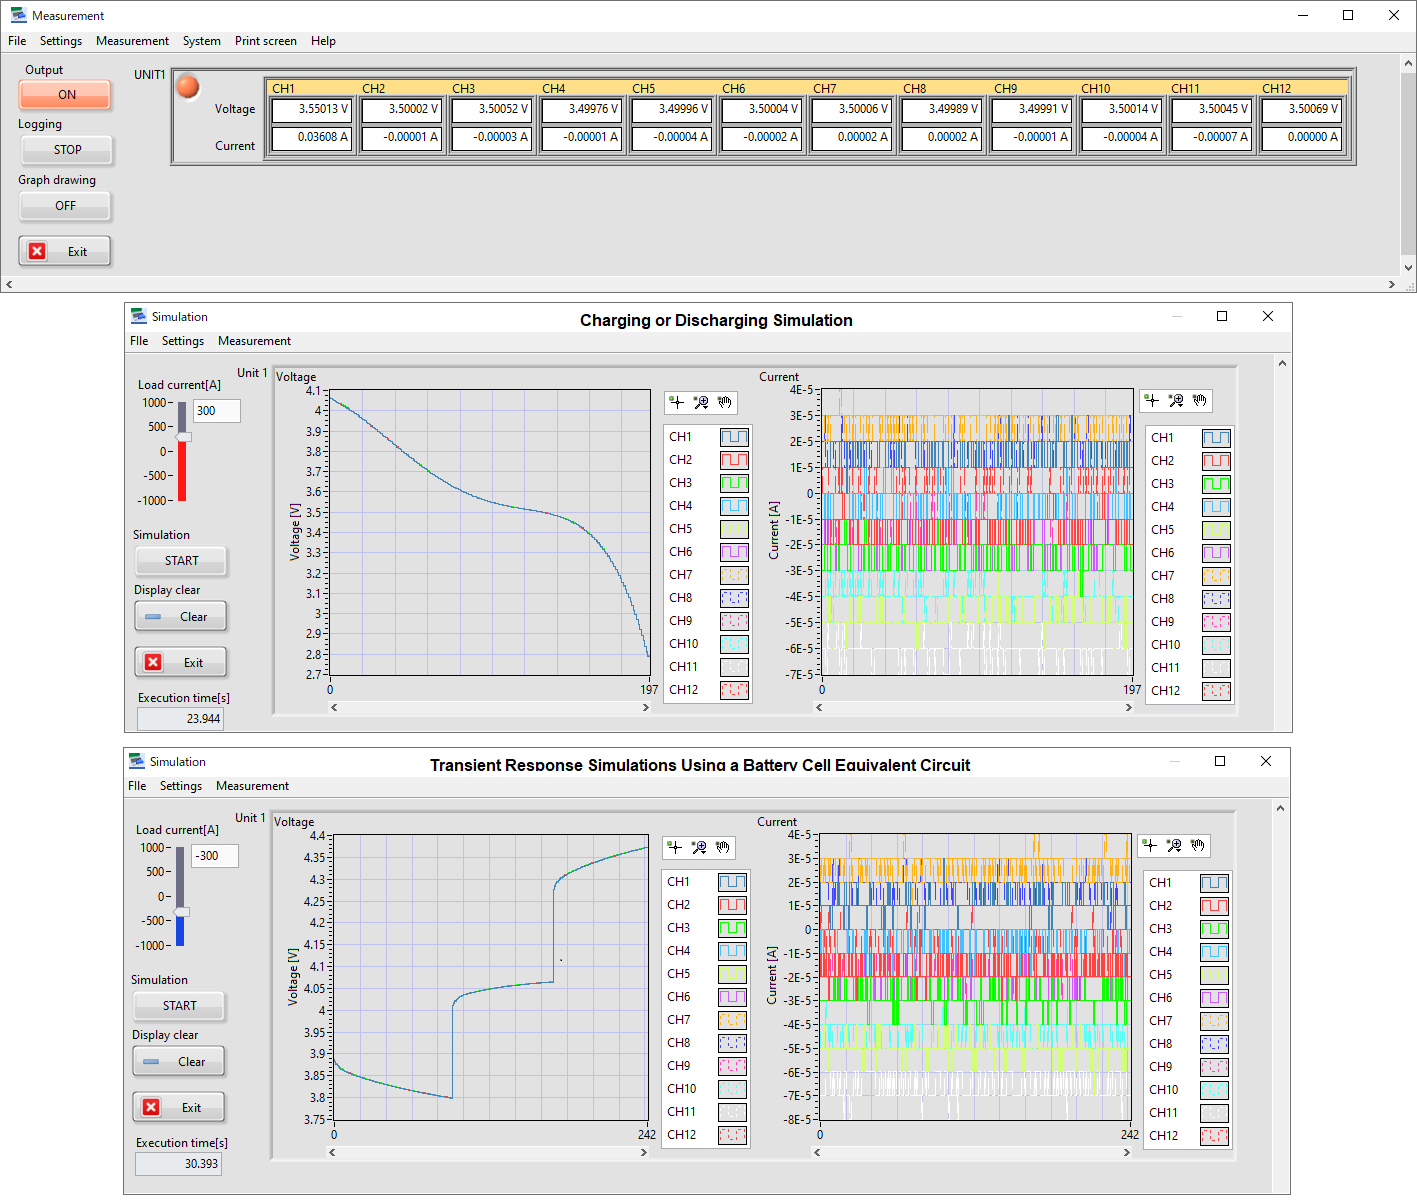Click Transient Response window vertical scrollbar up arrow
Image resolution: width=1417 pixels, height=1200 pixels.
(1280, 808)
